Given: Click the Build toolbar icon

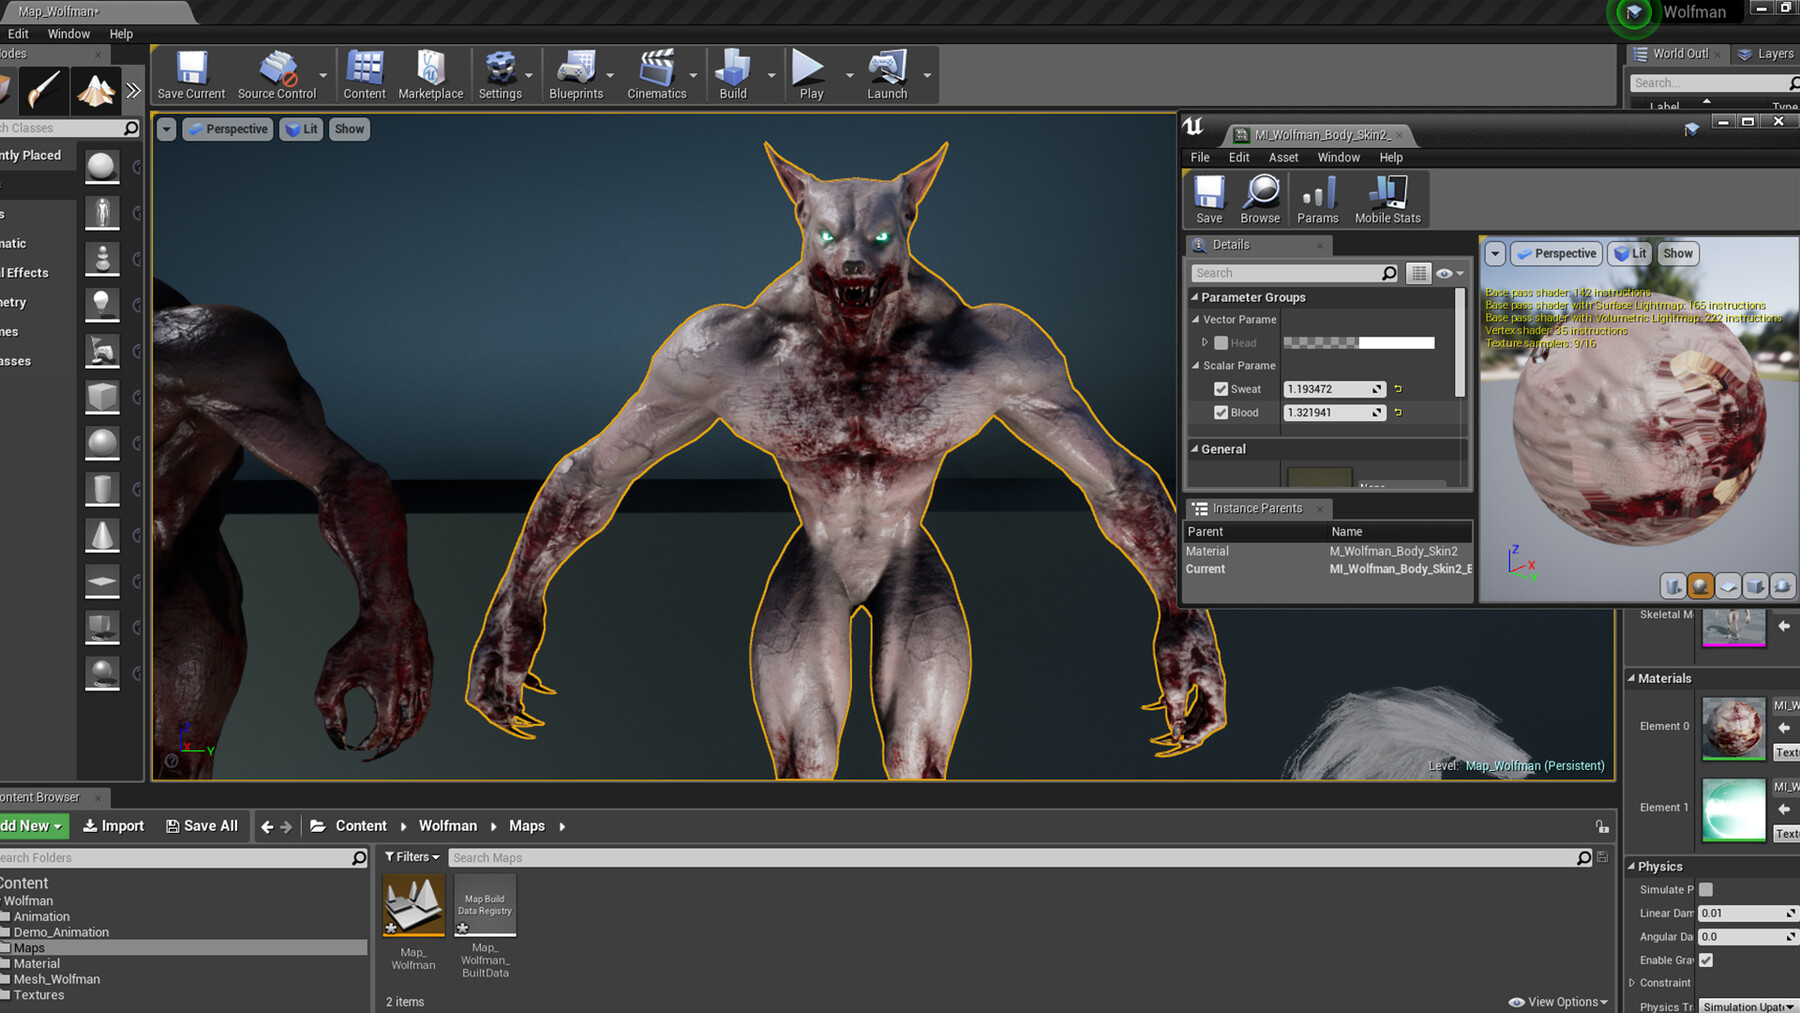Looking at the screenshot, I should pos(733,75).
